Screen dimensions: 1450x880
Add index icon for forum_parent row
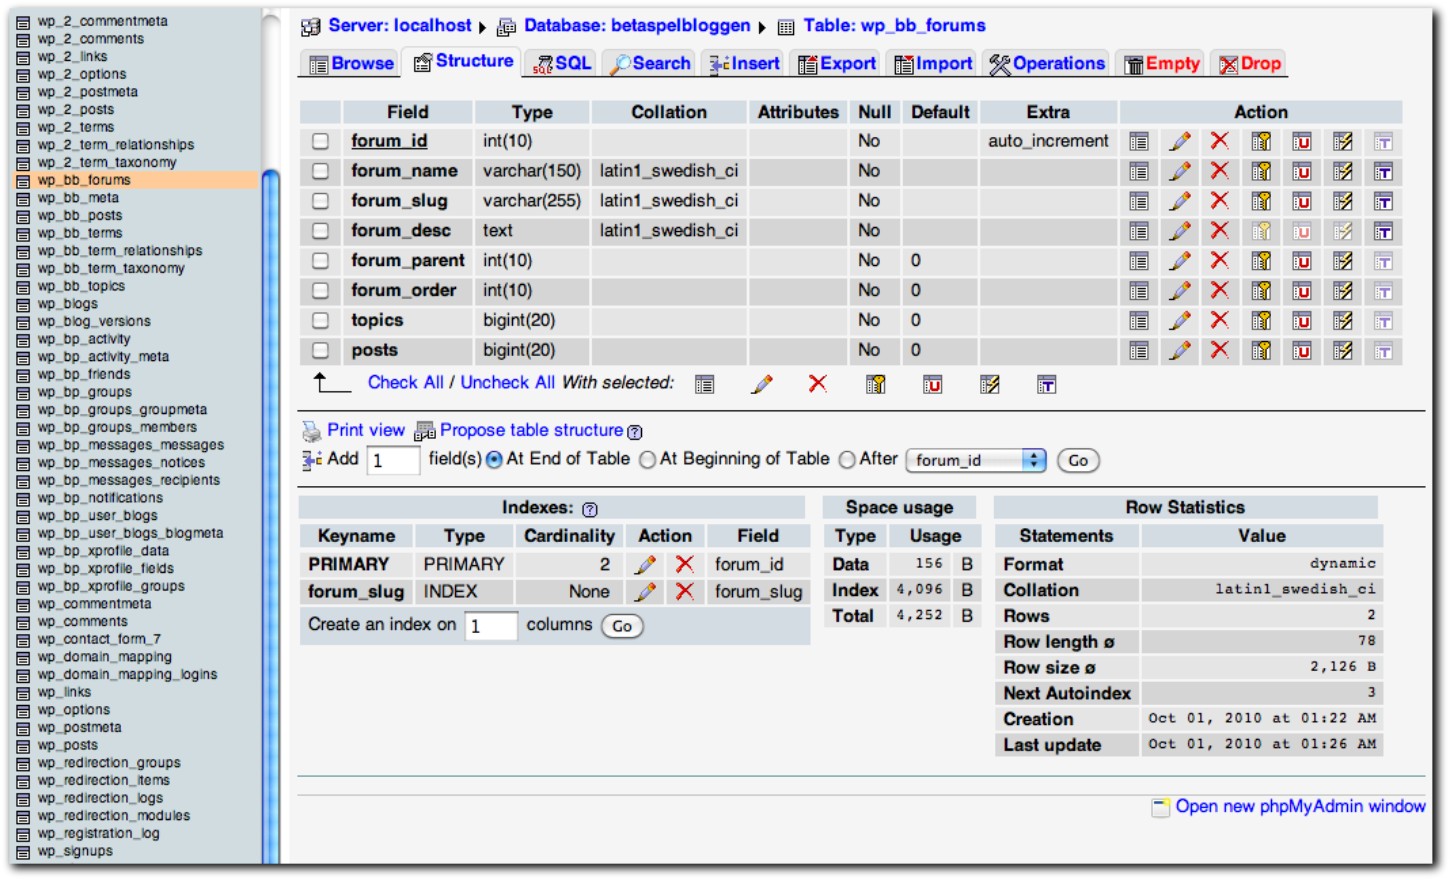coord(1343,262)
